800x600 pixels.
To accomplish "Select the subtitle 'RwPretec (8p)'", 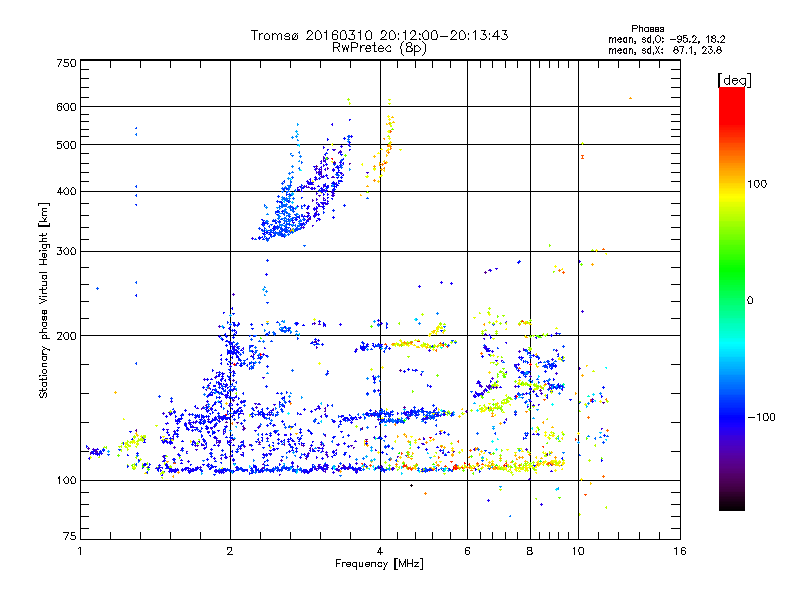I will [379, 48].
